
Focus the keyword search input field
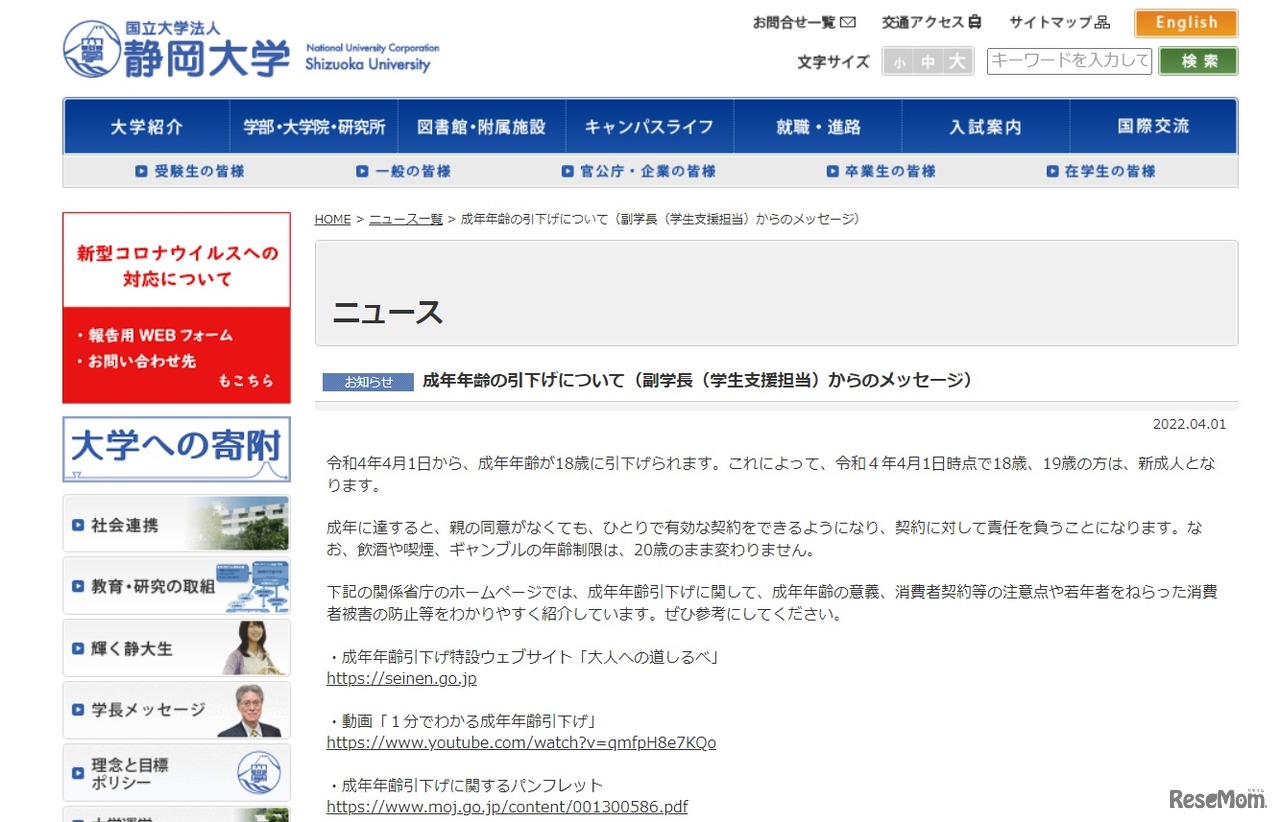[1069, 60]
